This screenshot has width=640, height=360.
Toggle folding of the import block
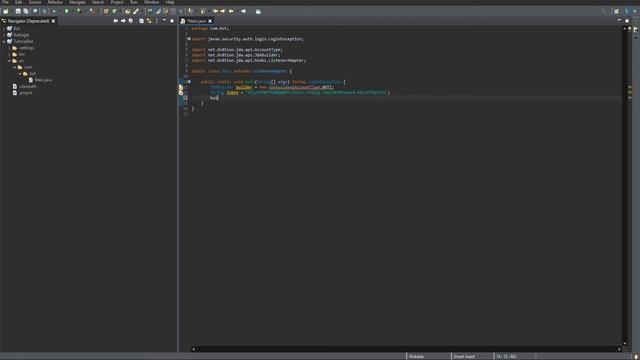(189, 39)
